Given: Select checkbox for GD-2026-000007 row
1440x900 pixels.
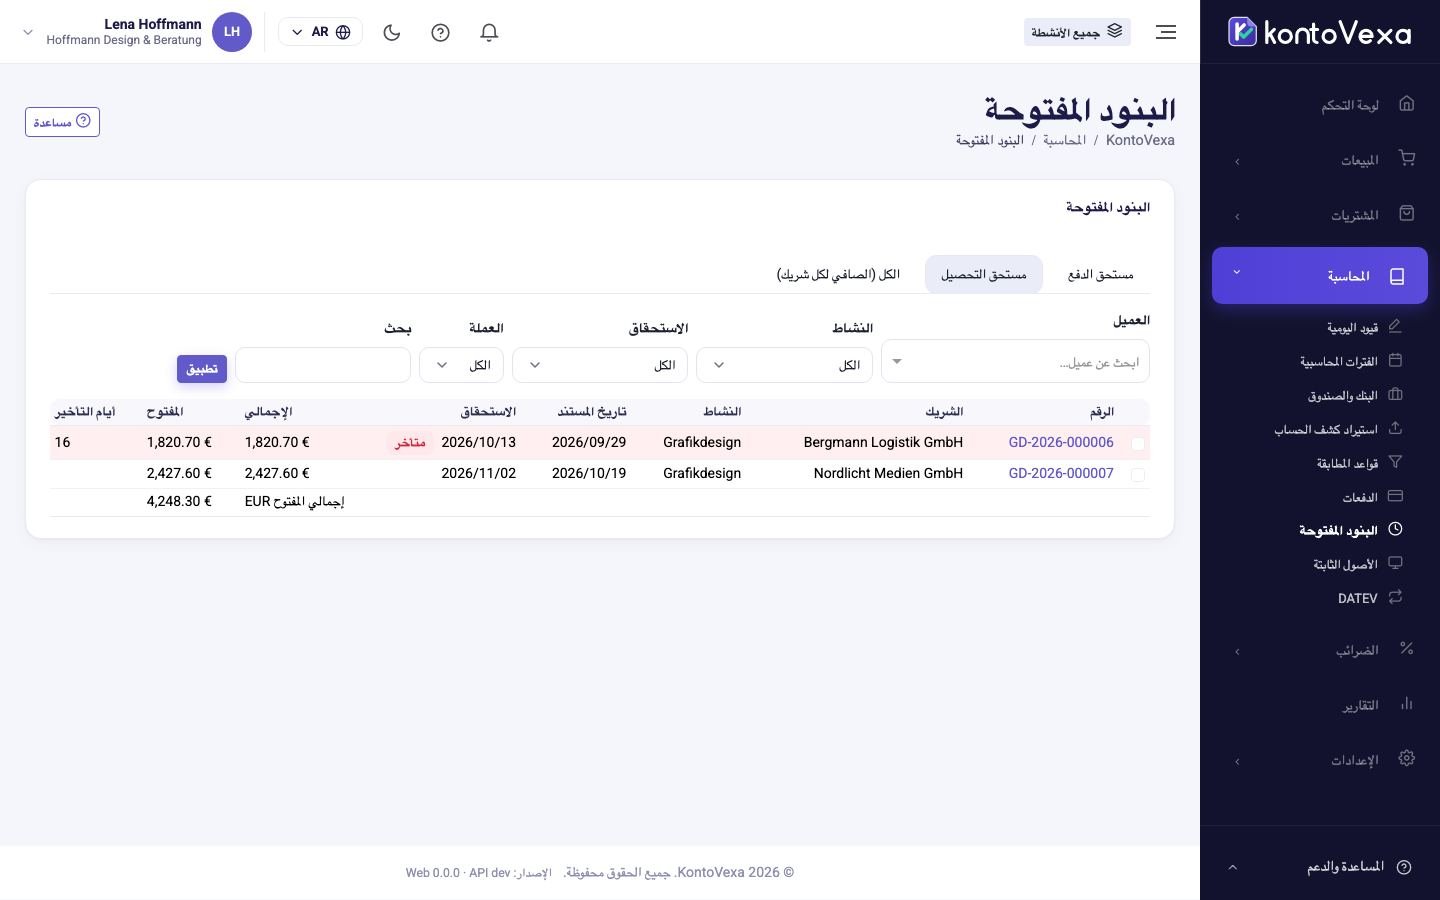Looking at the screenshot, I should [x=1137, y=475].
